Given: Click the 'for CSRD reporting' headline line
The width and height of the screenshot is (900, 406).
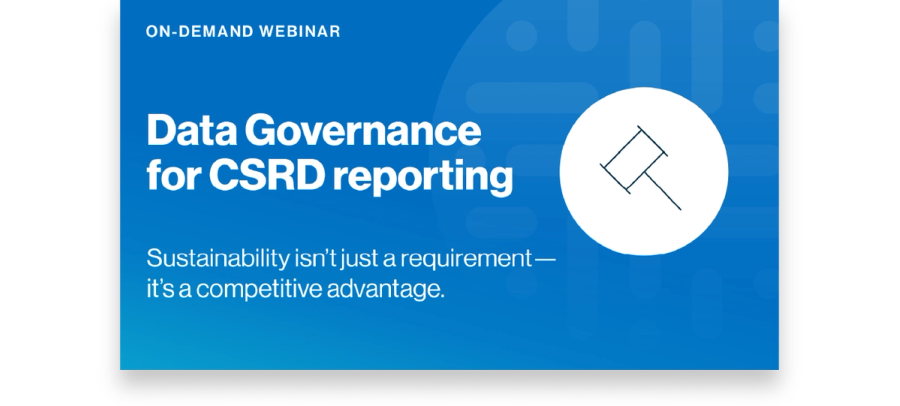Looking at the screenshot, I should click(330, 177).
